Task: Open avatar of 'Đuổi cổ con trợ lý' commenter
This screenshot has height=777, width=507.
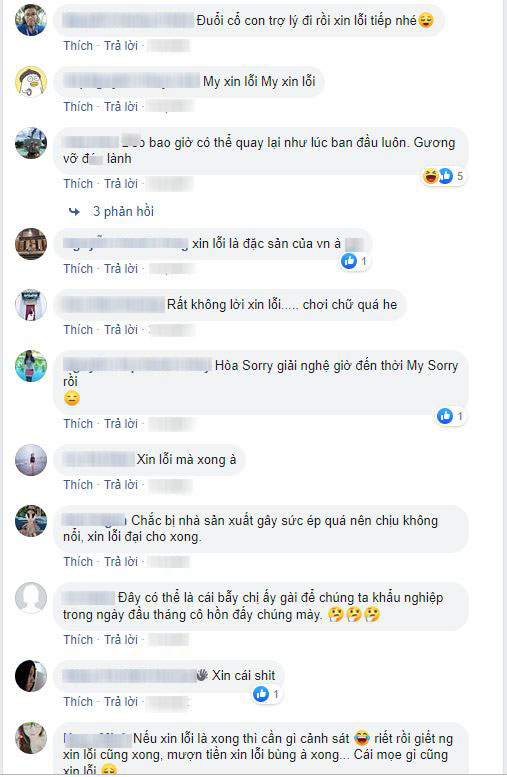Action: pyautogui.click(x=31, y=20)
